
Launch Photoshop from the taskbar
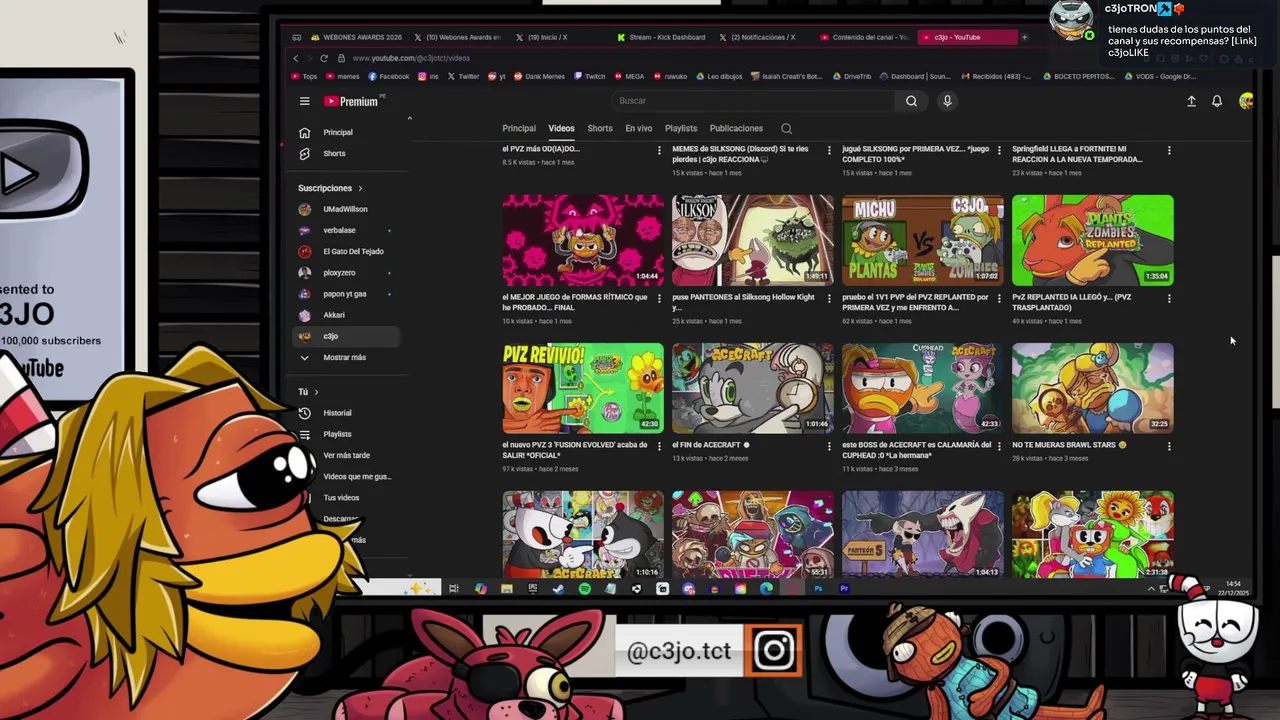818,589
